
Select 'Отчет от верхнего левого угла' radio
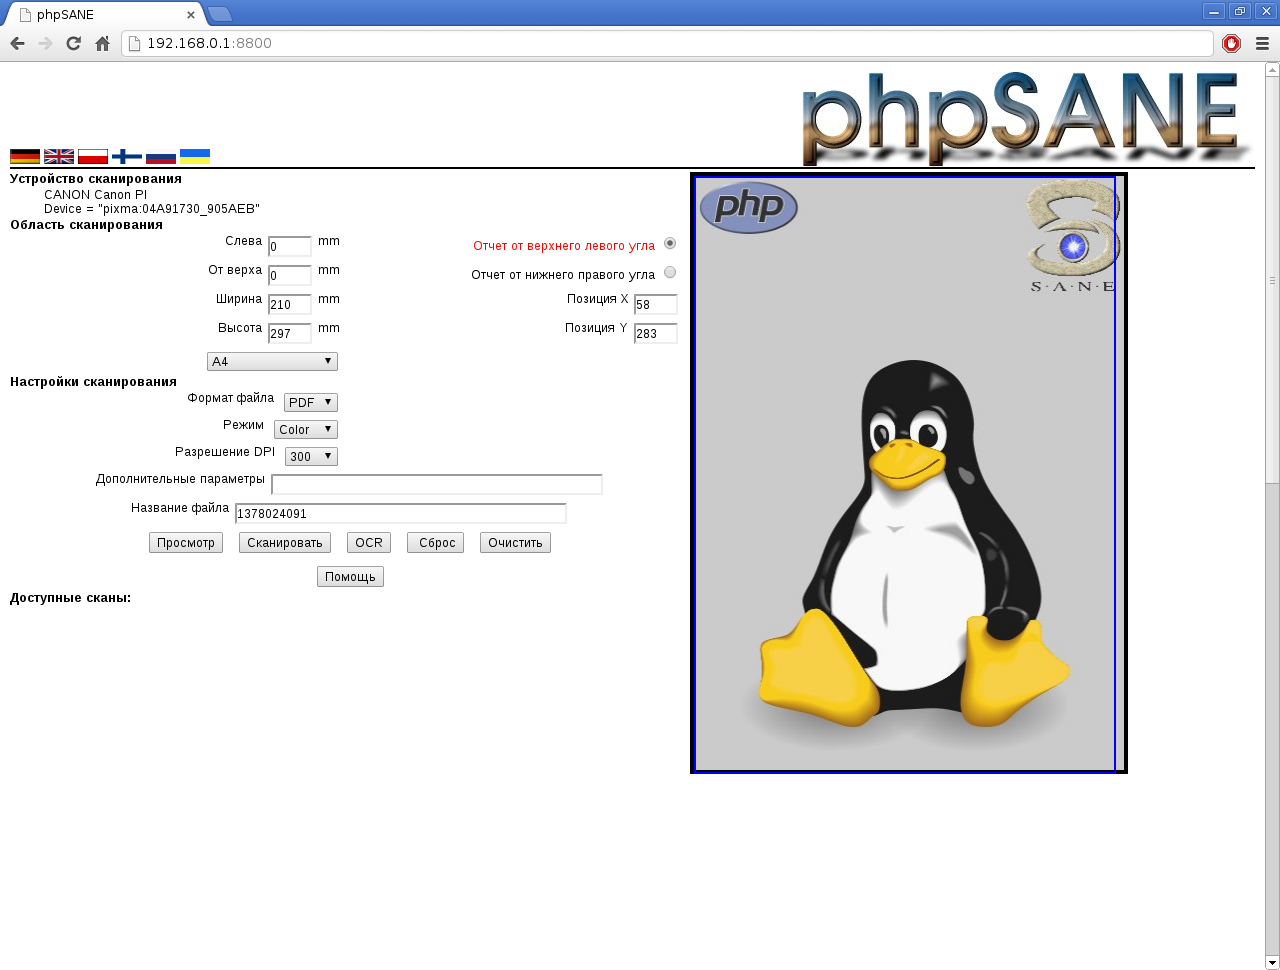(x=670, y=243)
